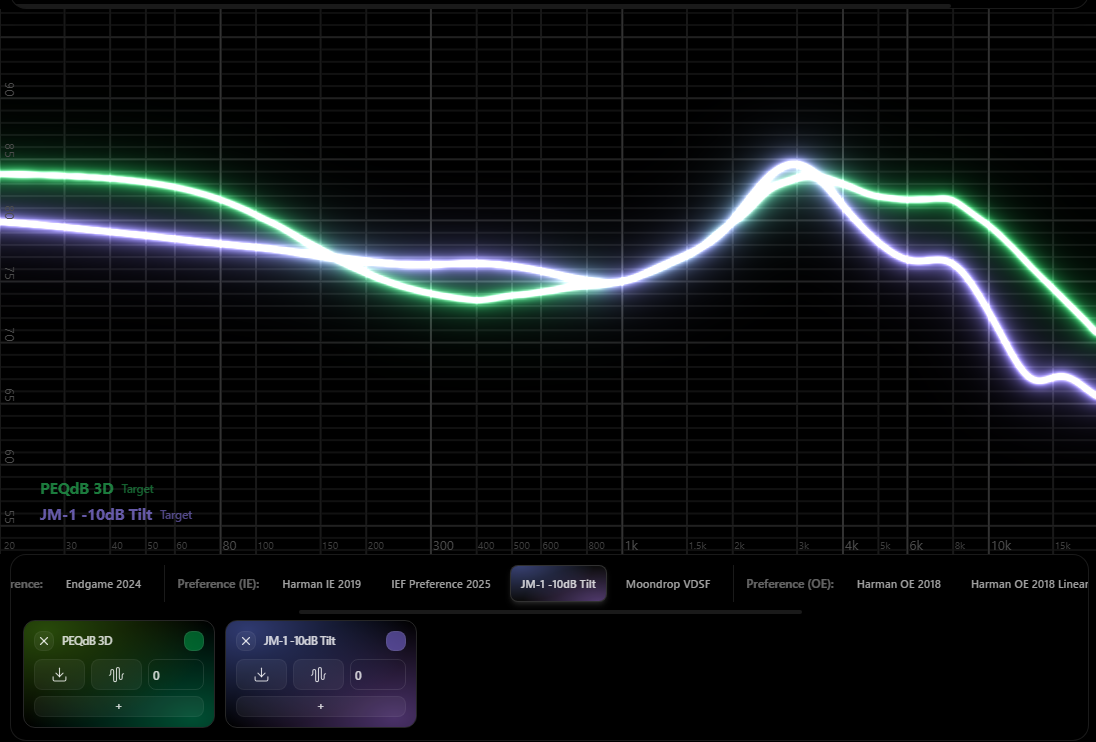Download the JM-1 -10dB Tilt curve

click(x=261, y=675)
